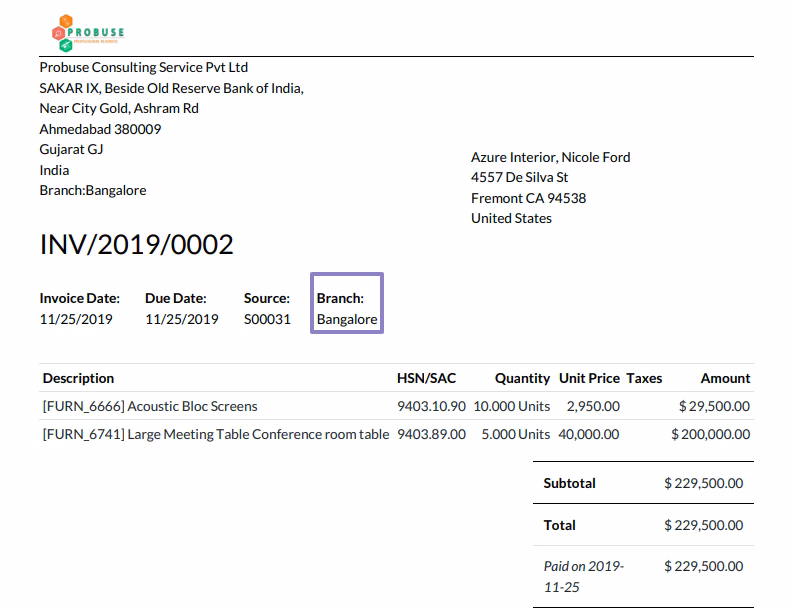This screenshot has width=792, height=608.
Task: Click the Subtotal amount $ 229,500.00
Action: click(704, 483)
